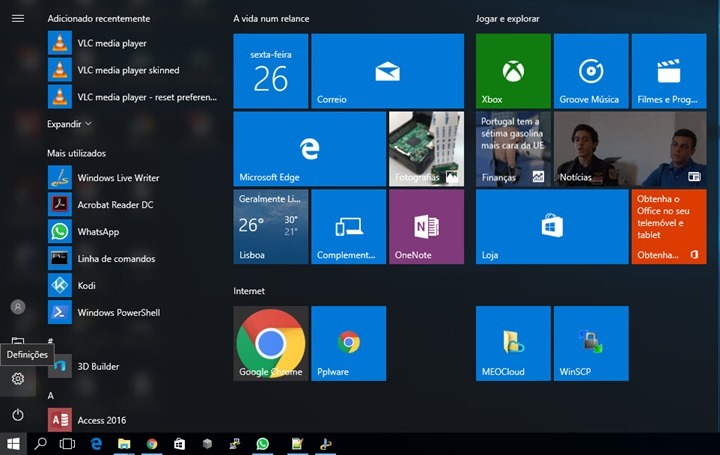This screenshot has width=720, height=455.
Task: Open WhatsApp from most used list
Action: point(98,231)
